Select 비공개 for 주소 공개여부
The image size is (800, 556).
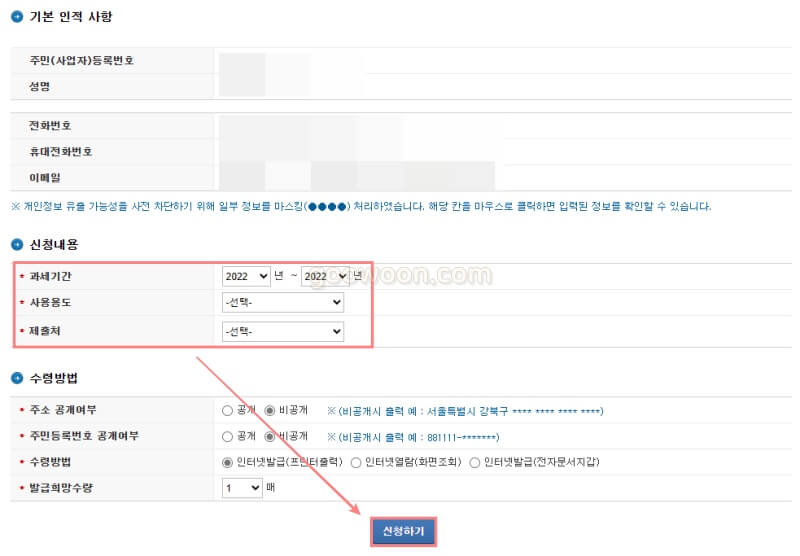[x=270, y=411]
